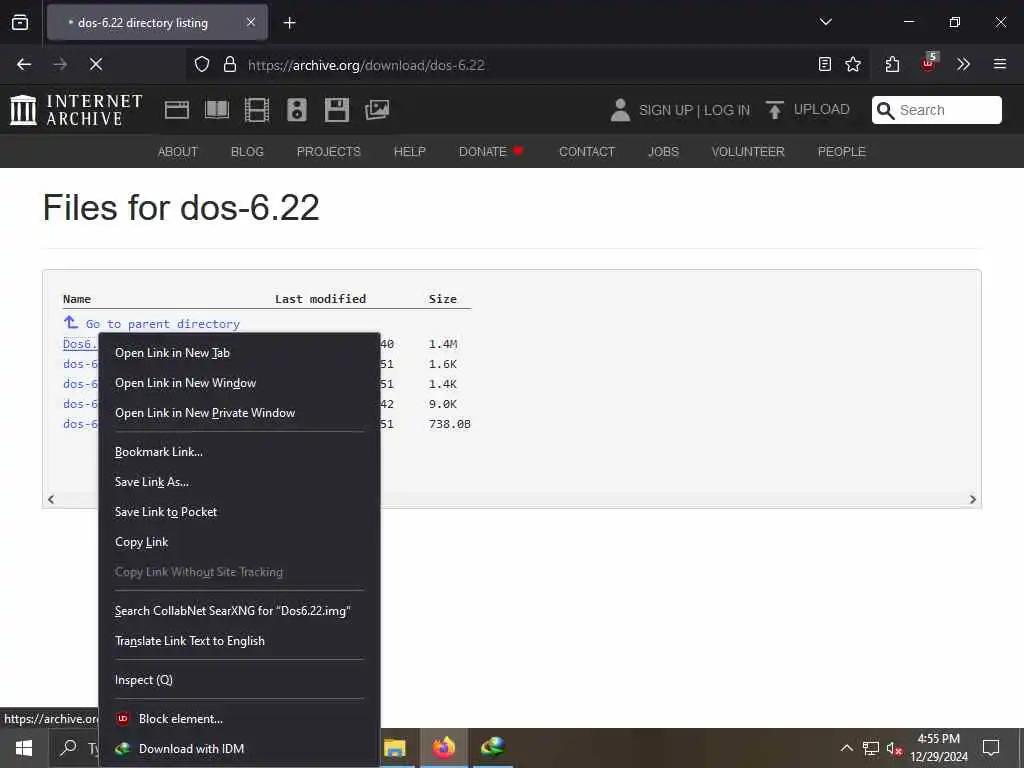This screenshot has height=768, width=1024.
Task: Open Internet Download Manager taskbar icon
Action: [493, 748]
